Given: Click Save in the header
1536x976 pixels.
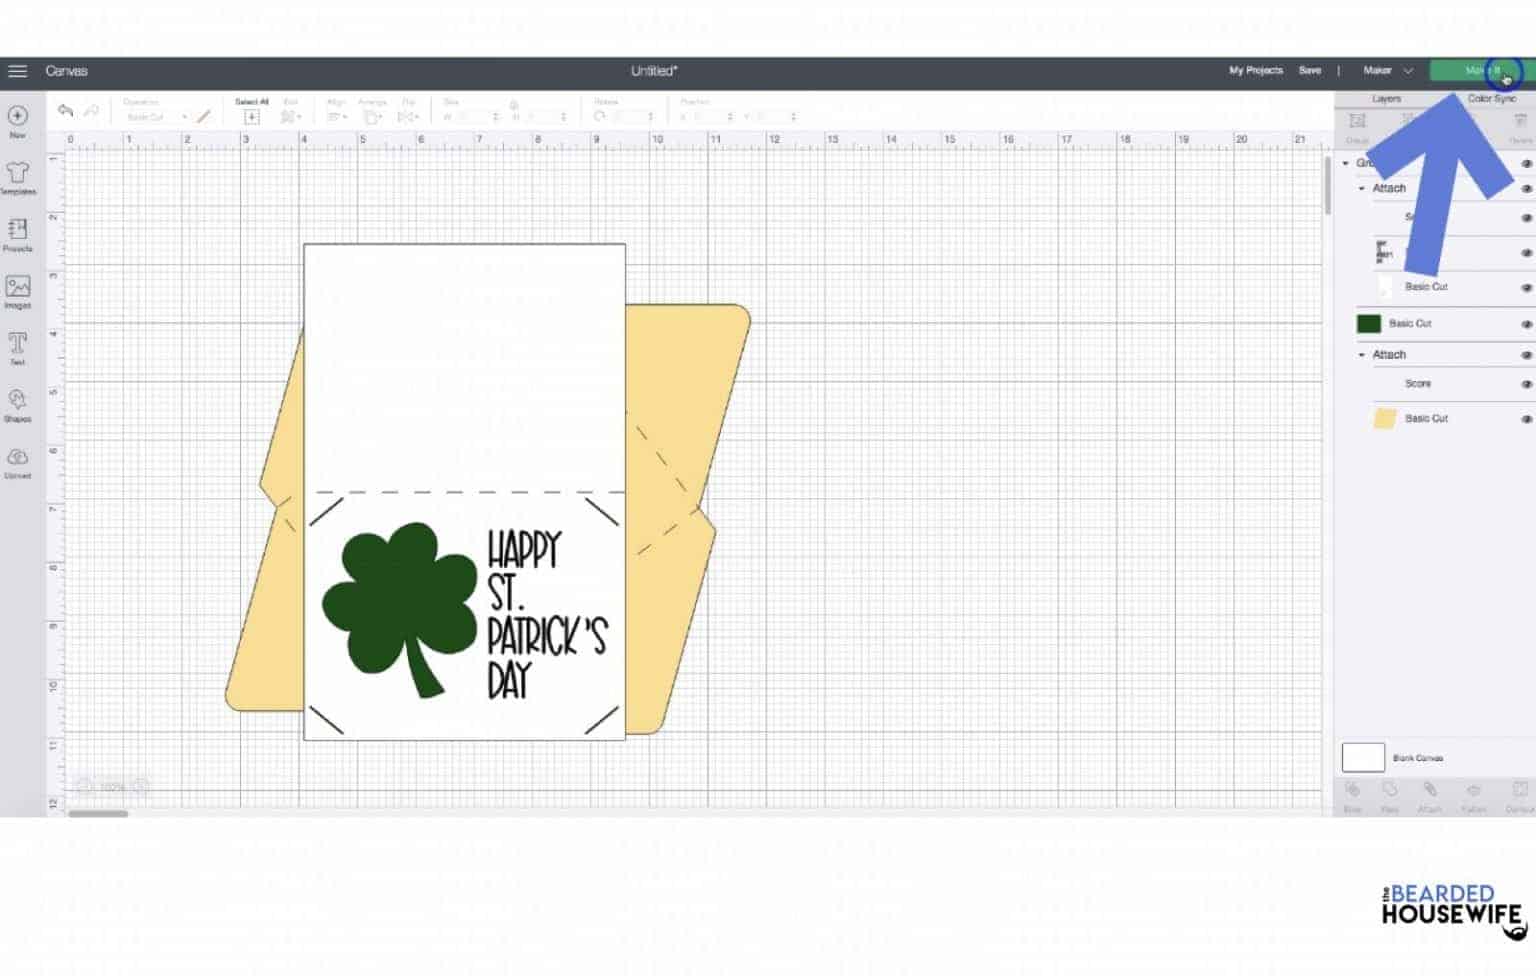Looking at the screenshot, I should click(x=1310, y=70).
